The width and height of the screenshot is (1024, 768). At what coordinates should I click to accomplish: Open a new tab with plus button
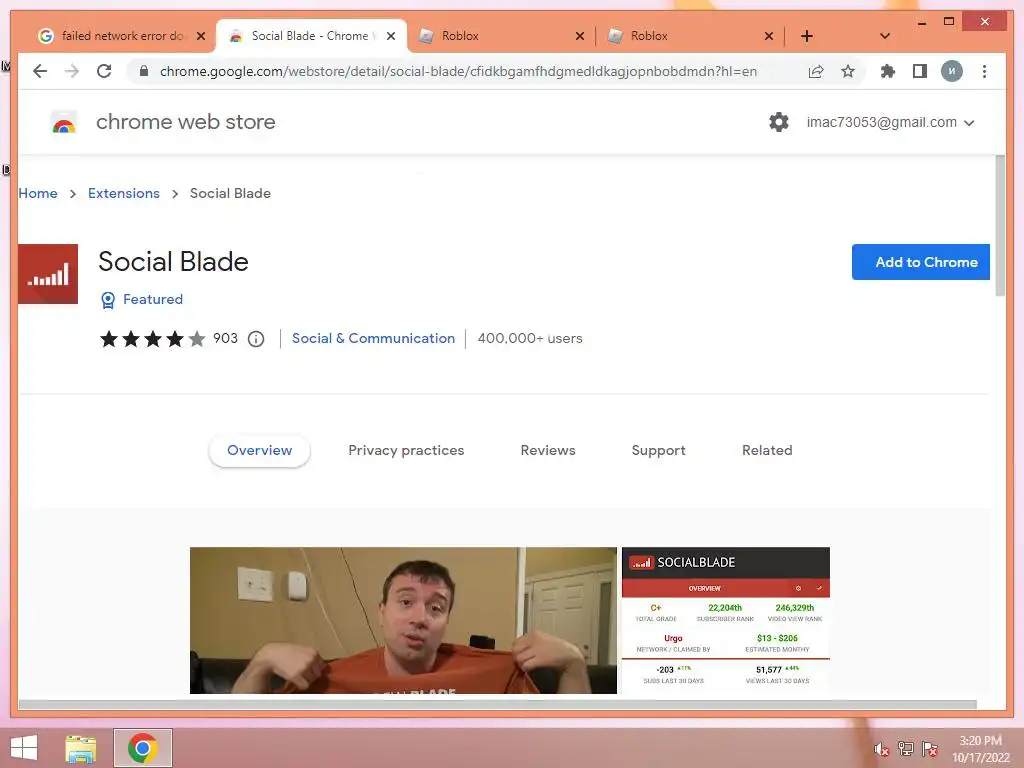[807, 36]
